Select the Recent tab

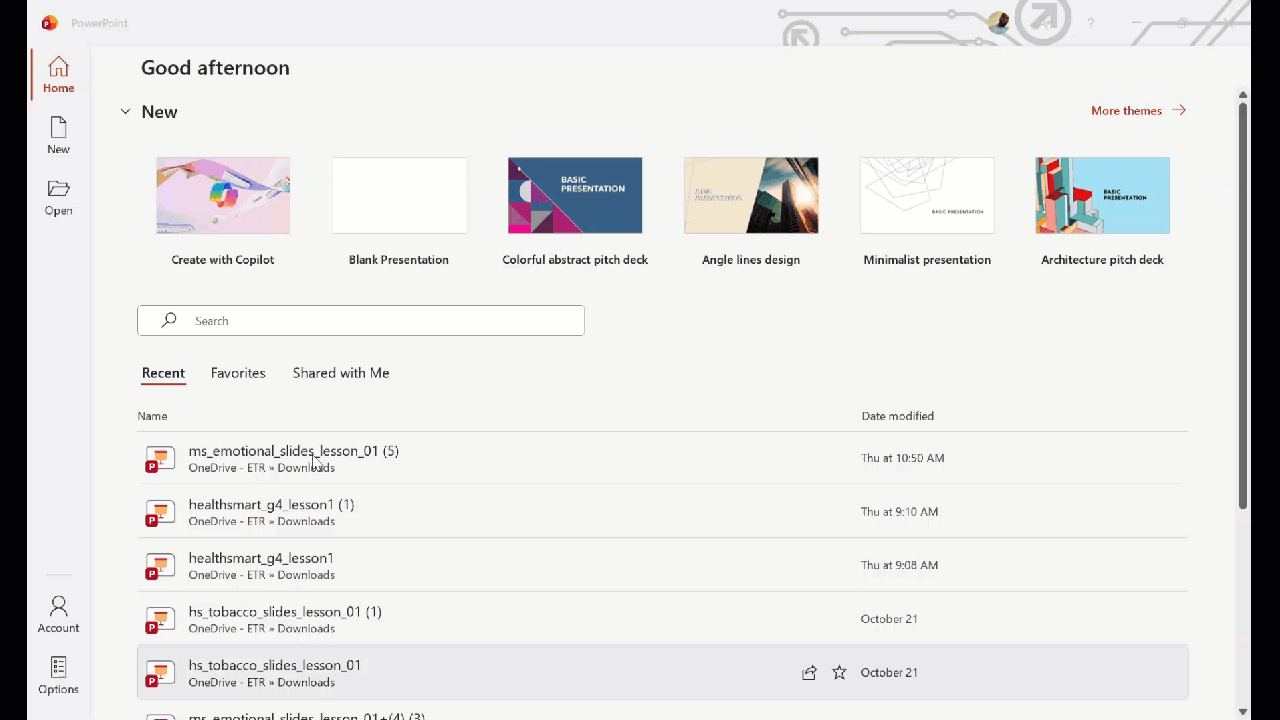pos(163,373)
